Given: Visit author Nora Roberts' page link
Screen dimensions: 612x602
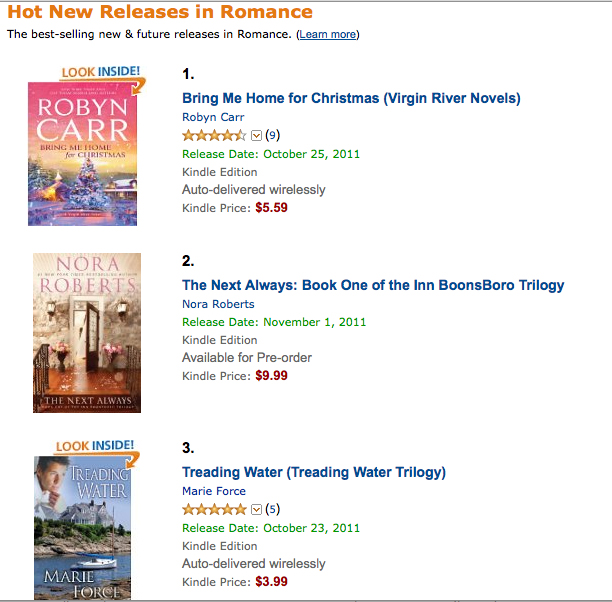Looking at the screenshot, I should click(218, 304).
